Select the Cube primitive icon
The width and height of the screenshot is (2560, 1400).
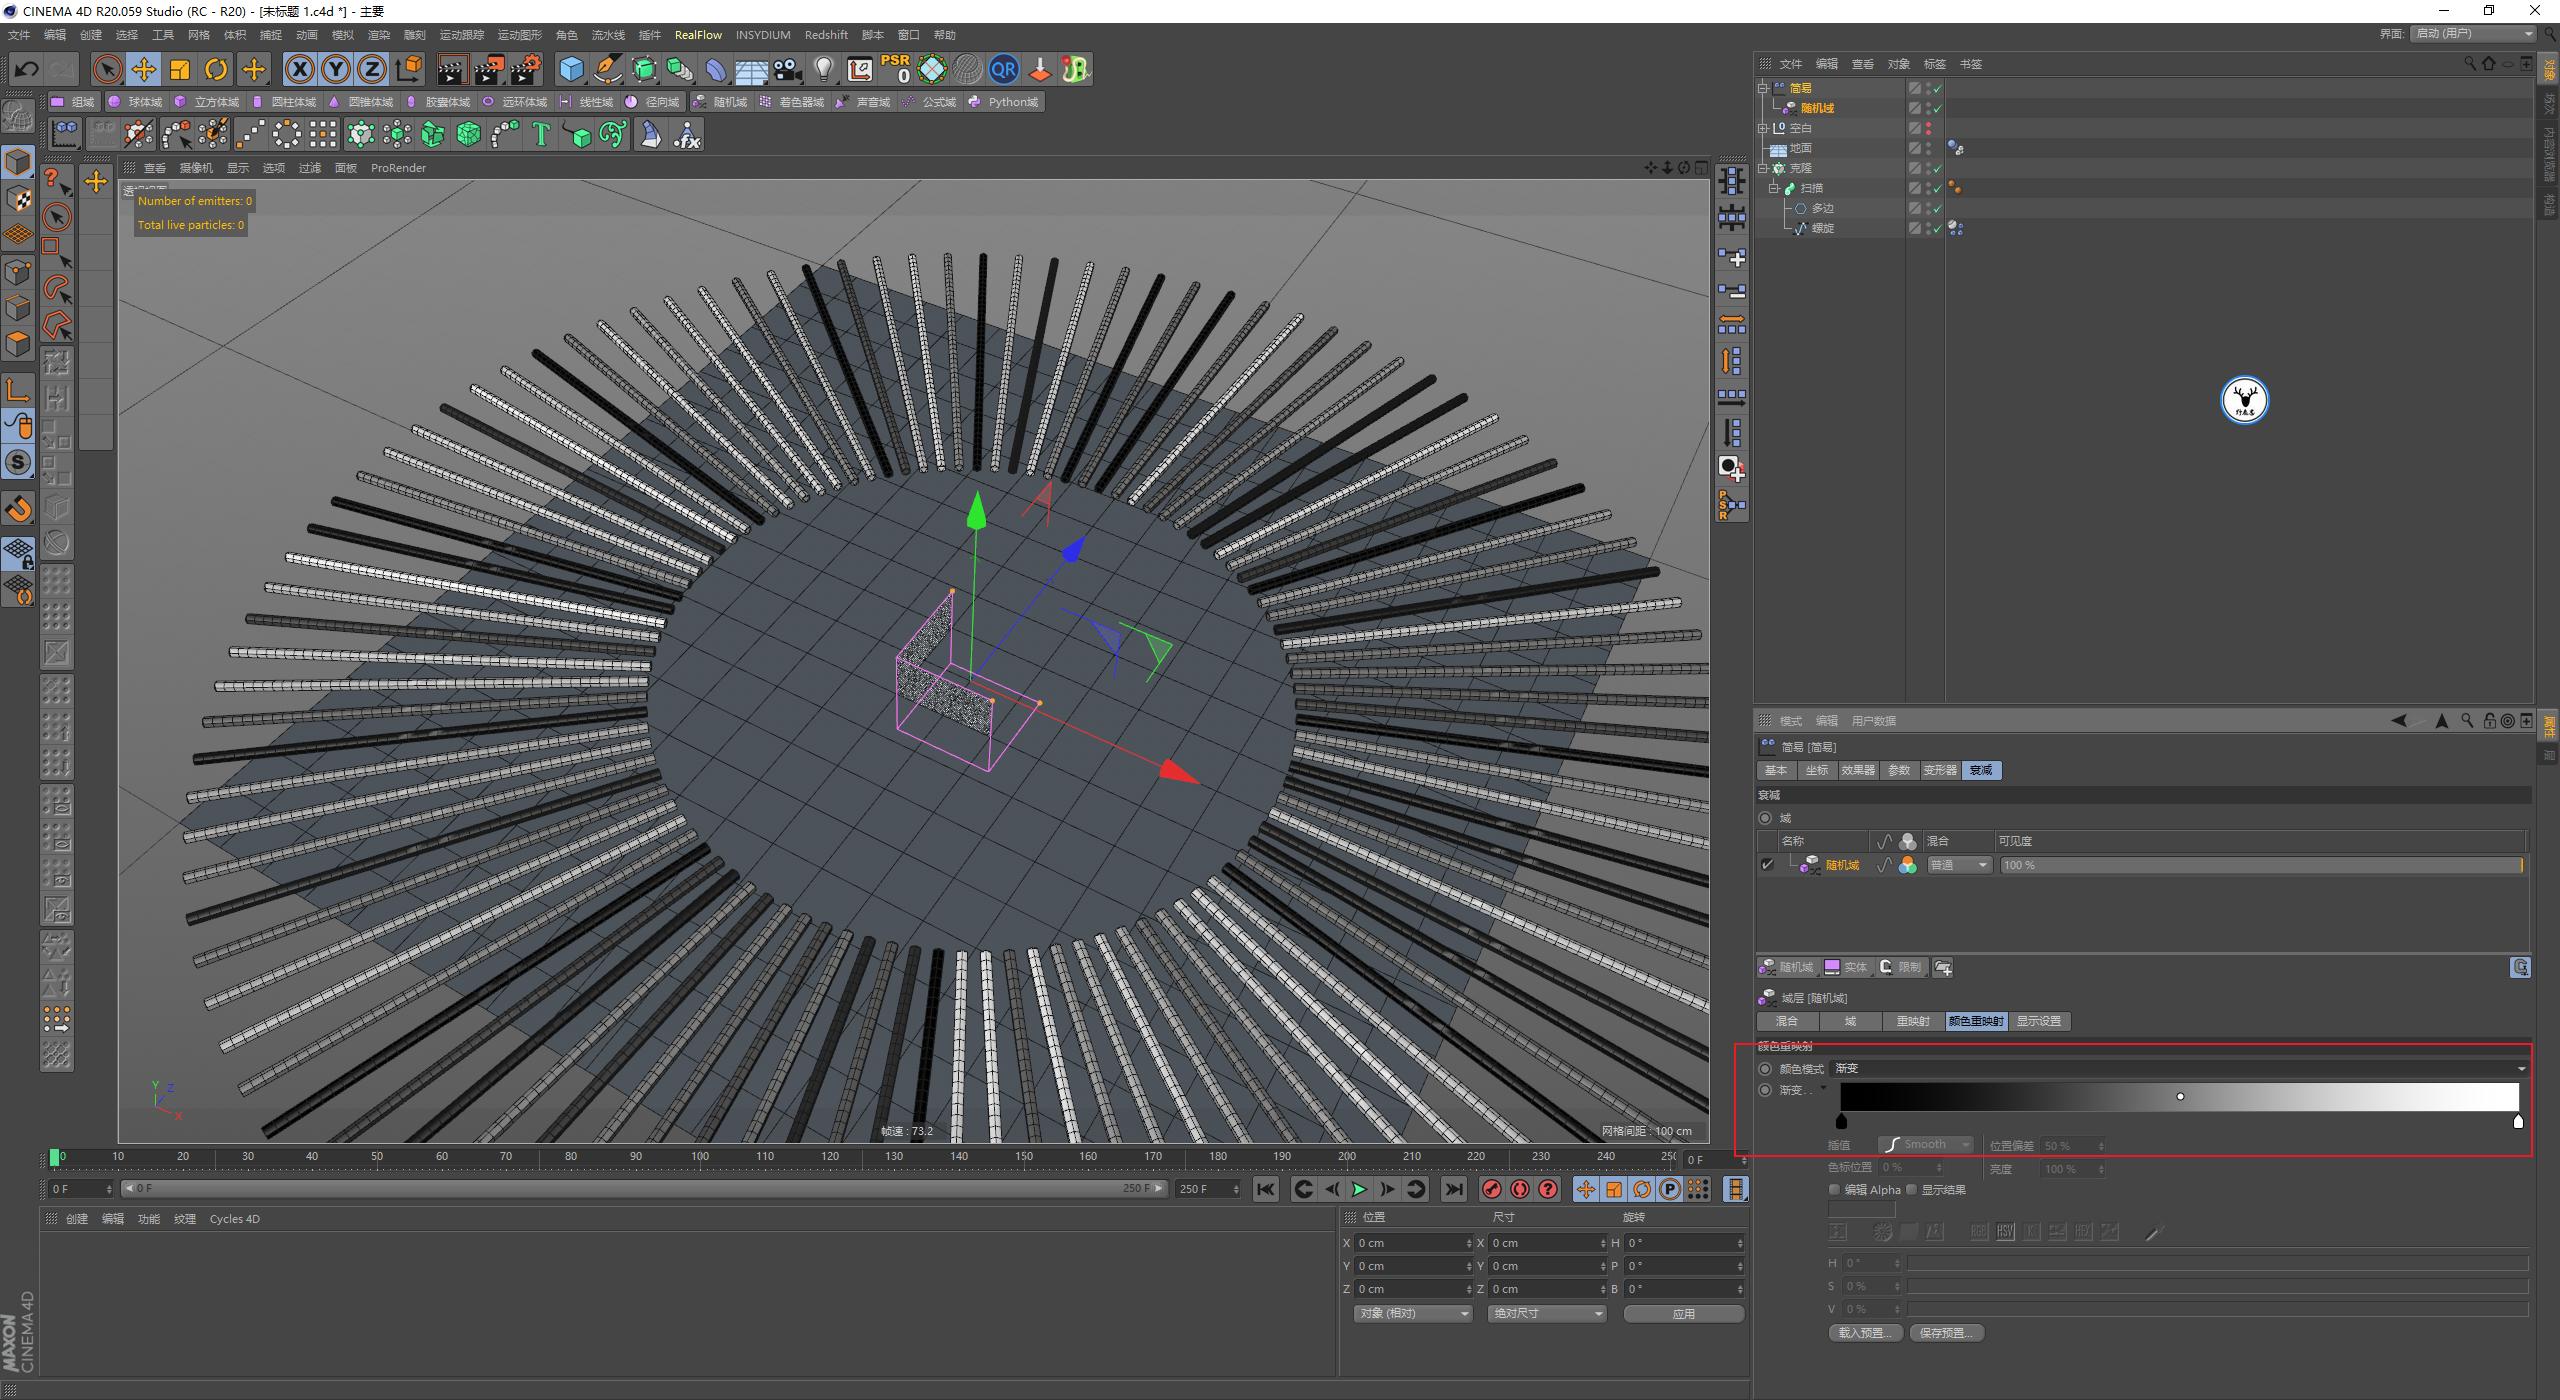click(571, 69)
